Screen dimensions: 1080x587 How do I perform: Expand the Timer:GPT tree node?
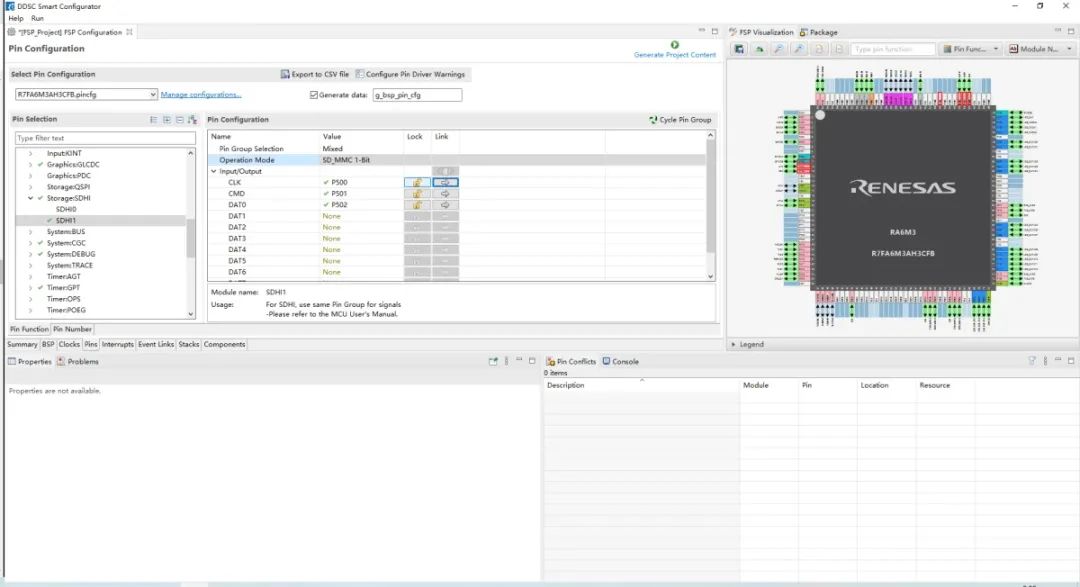pos(30,288)
